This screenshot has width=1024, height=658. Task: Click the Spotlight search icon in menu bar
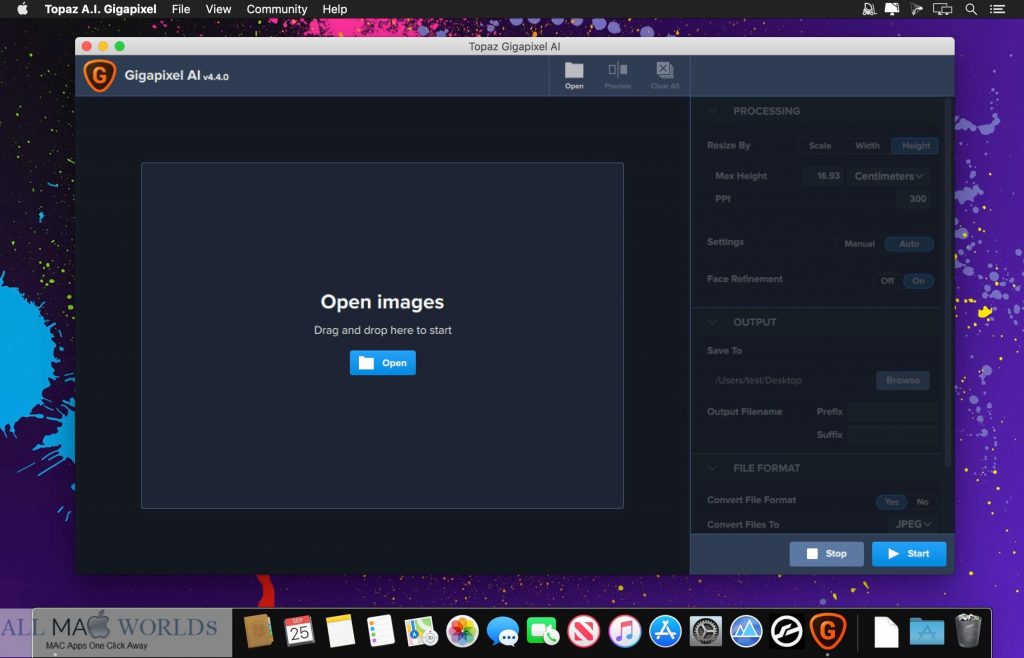point(971,9)
